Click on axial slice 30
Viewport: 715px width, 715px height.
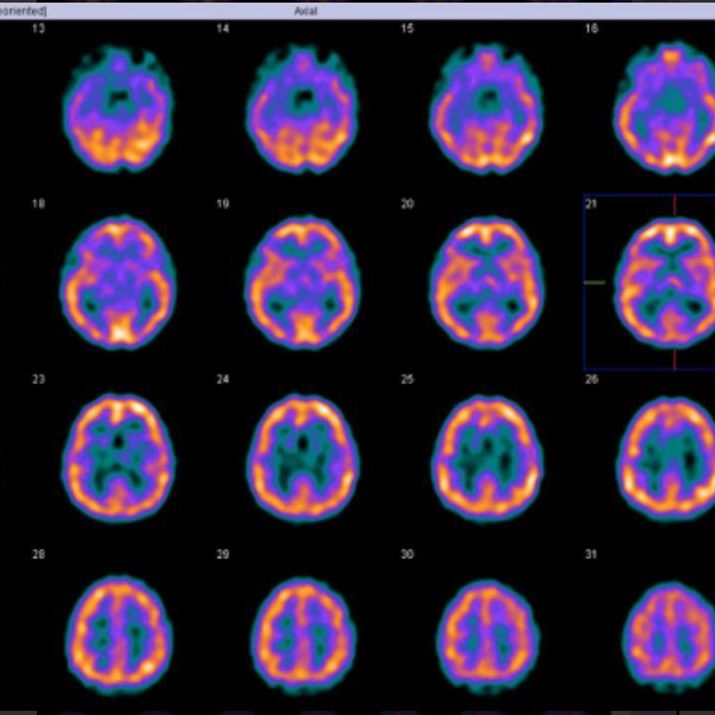(487, 633)
